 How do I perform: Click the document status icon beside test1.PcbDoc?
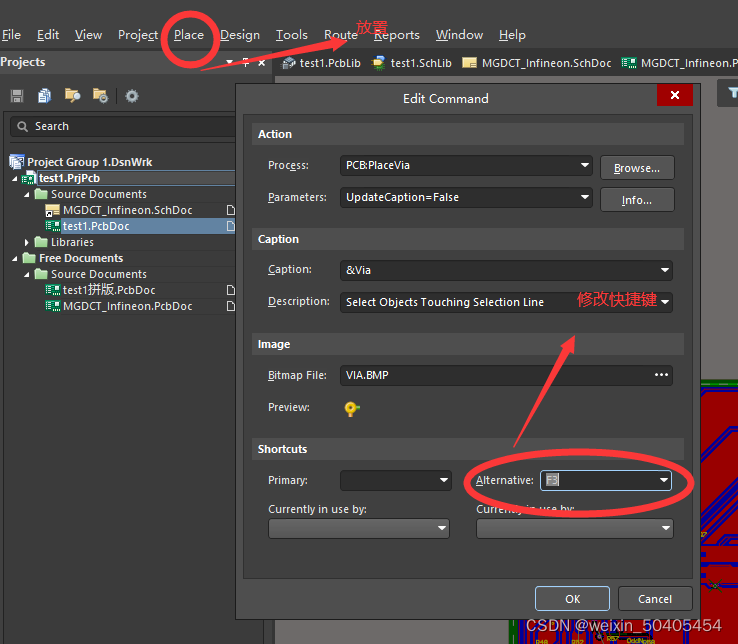231,226
